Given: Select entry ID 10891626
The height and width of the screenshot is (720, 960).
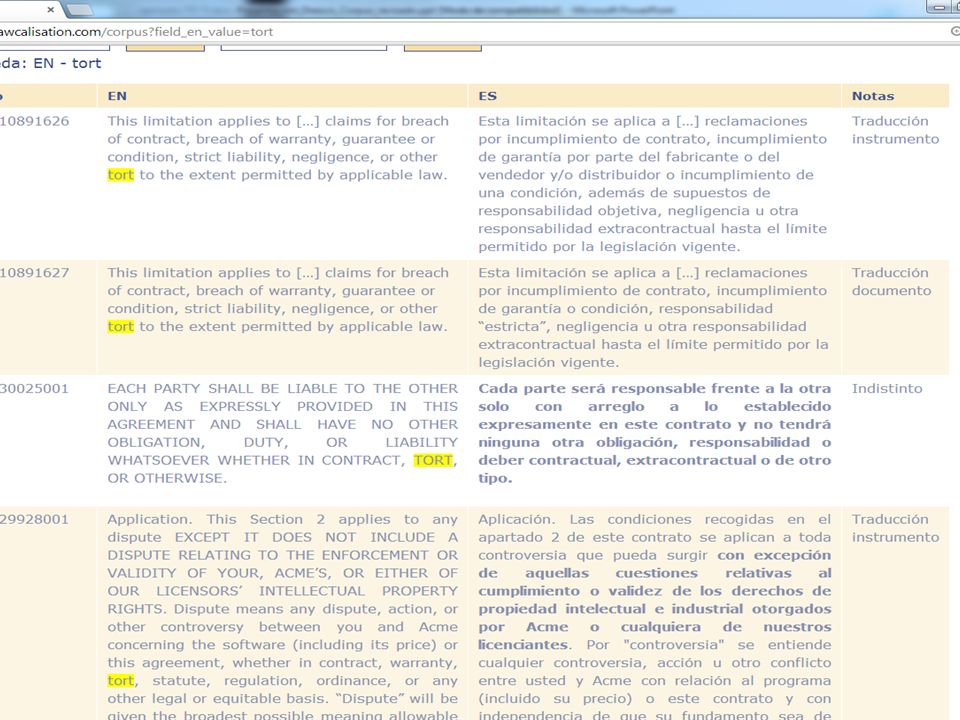Looking at the screenshot, I should point(34,121).
